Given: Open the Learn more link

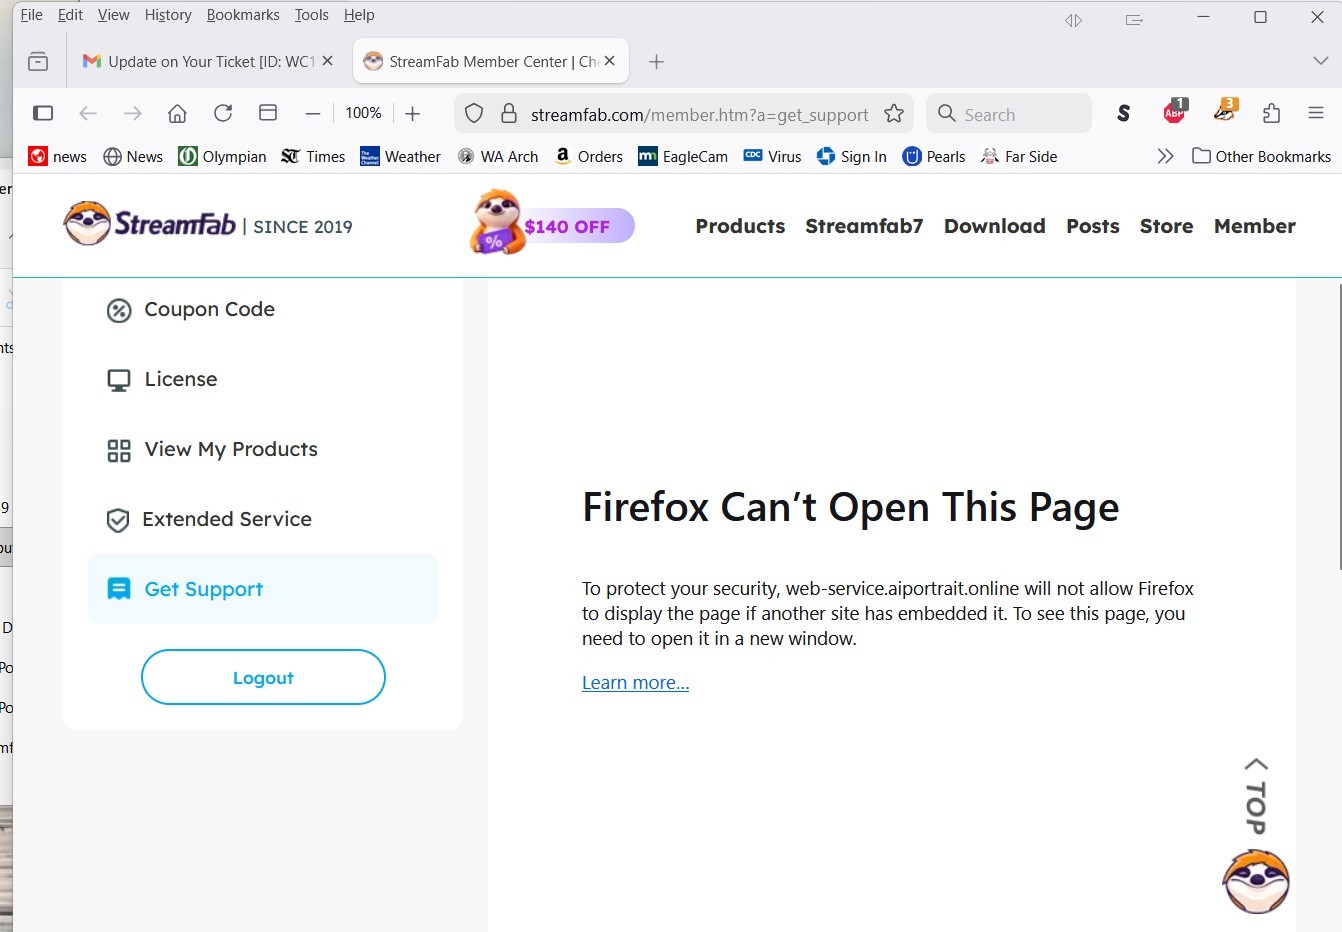Looking at the screenshot, I should [636, 682].
